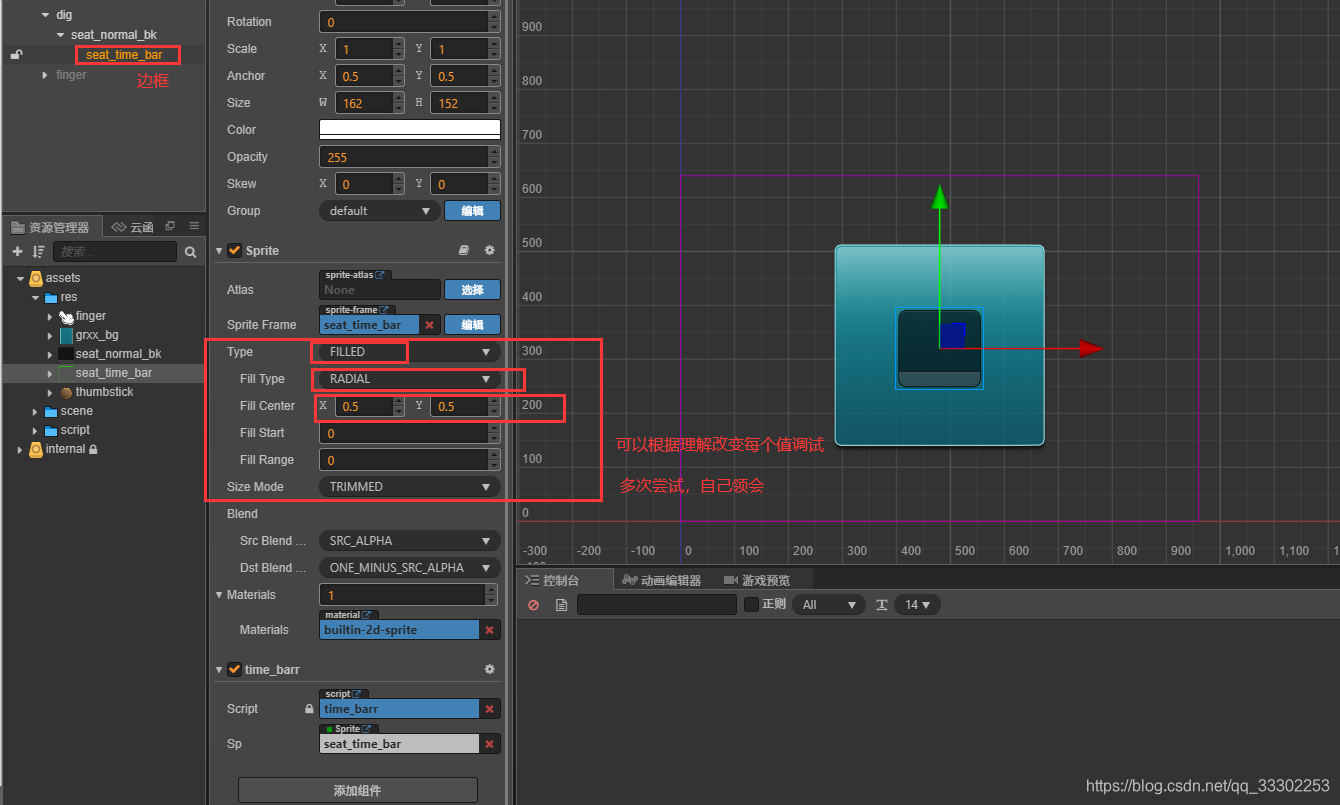Open the white Color swatch picker

410,130
